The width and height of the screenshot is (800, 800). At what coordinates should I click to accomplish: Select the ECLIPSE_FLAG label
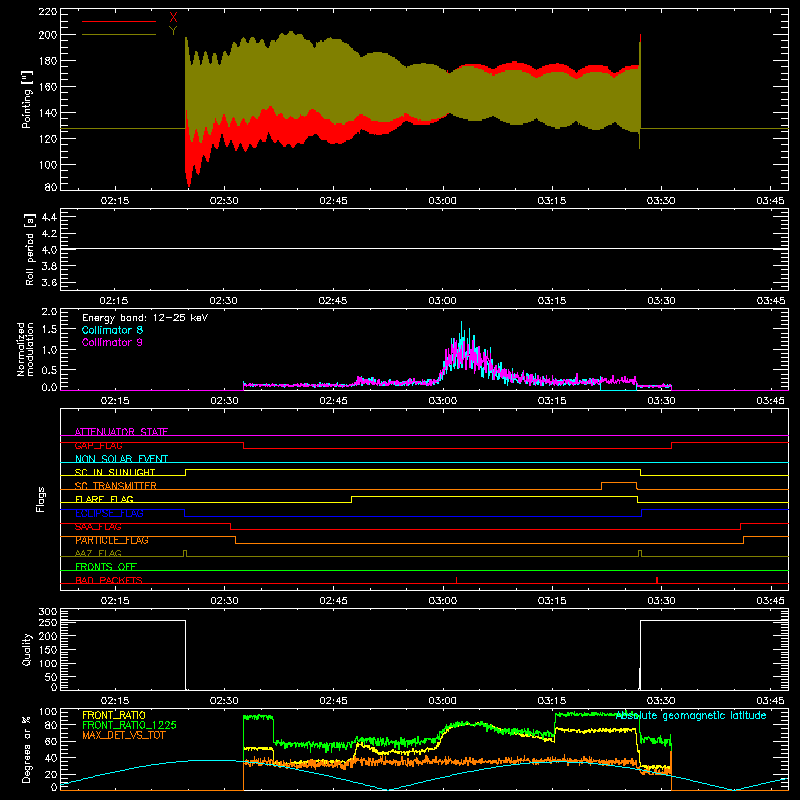click(x=109, y=513)
